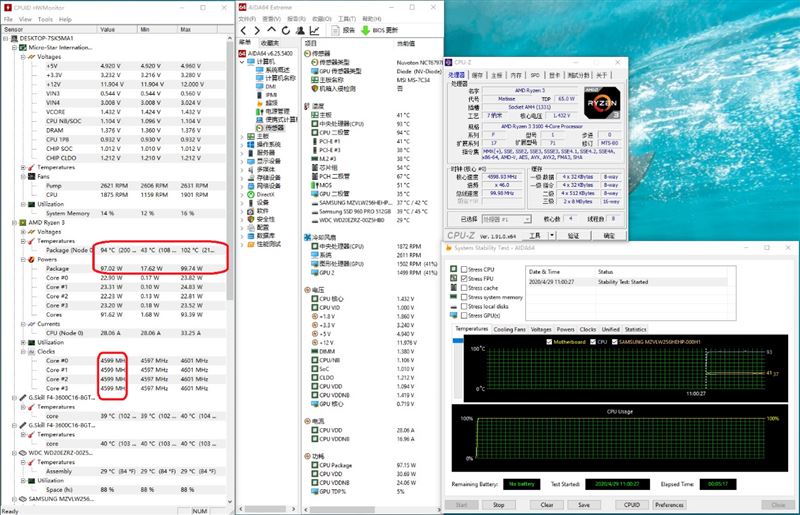The image size is (800, 515).
Task: Click the 操作系统 Windows icon in AIDA64 tree
Action: point(251,144)
